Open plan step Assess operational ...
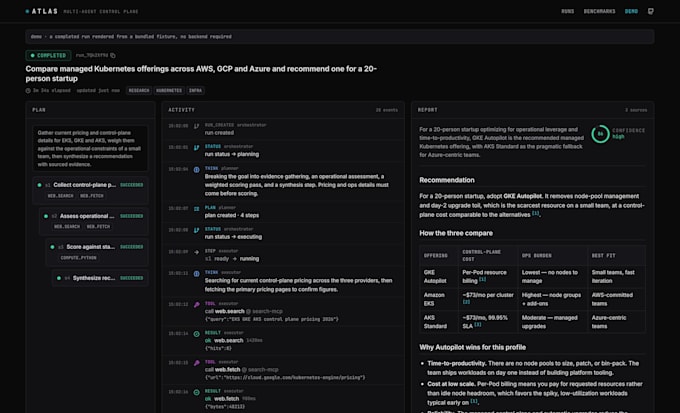 [x=94, y=221]
